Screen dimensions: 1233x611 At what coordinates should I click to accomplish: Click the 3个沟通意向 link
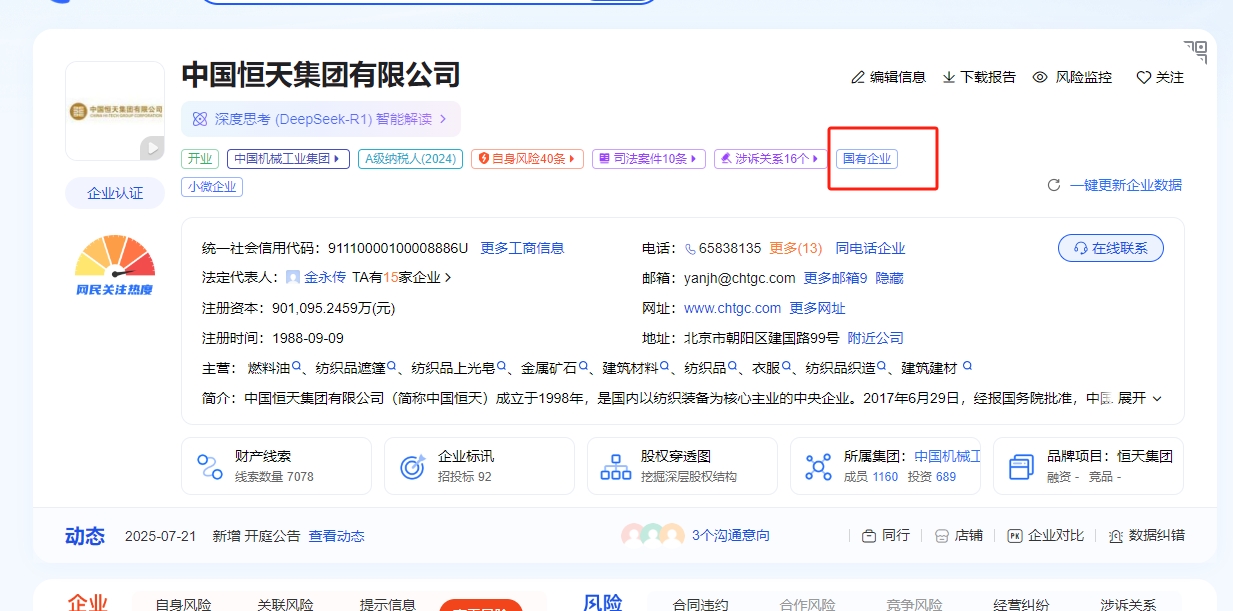730,536
